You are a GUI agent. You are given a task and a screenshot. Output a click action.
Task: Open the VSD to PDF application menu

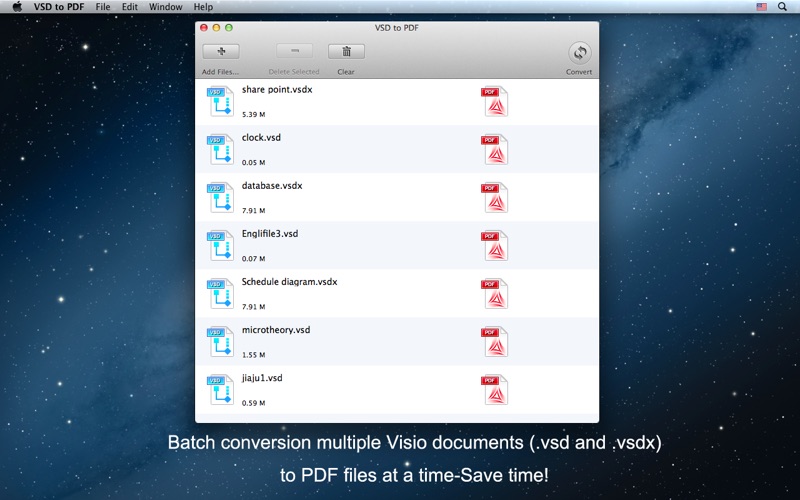[59, 7]
